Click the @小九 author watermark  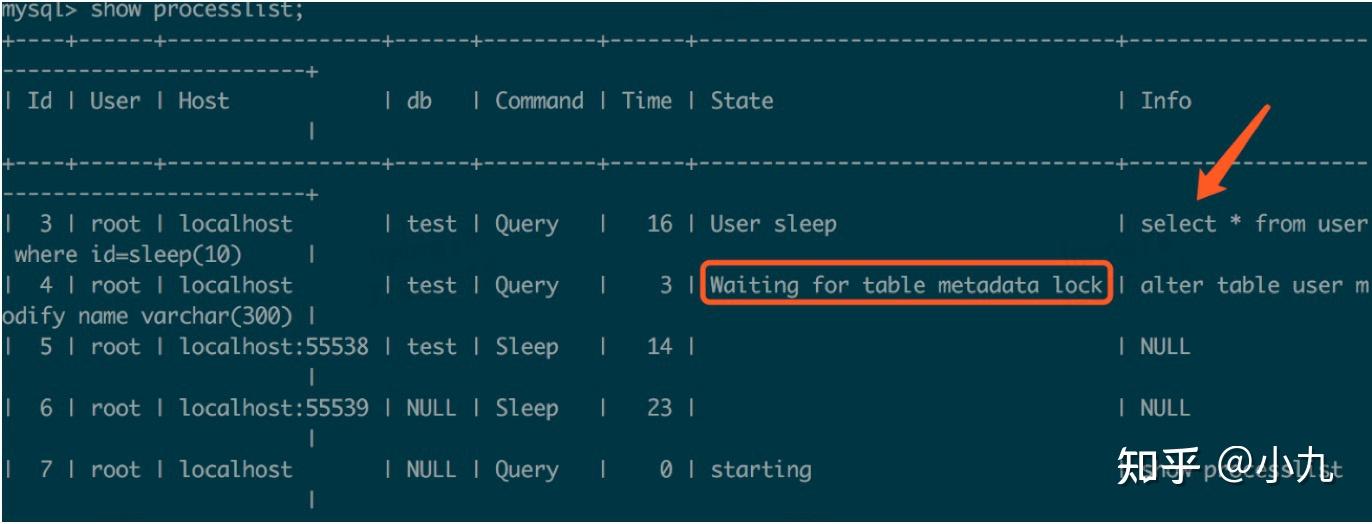(x=1274, y=467)
